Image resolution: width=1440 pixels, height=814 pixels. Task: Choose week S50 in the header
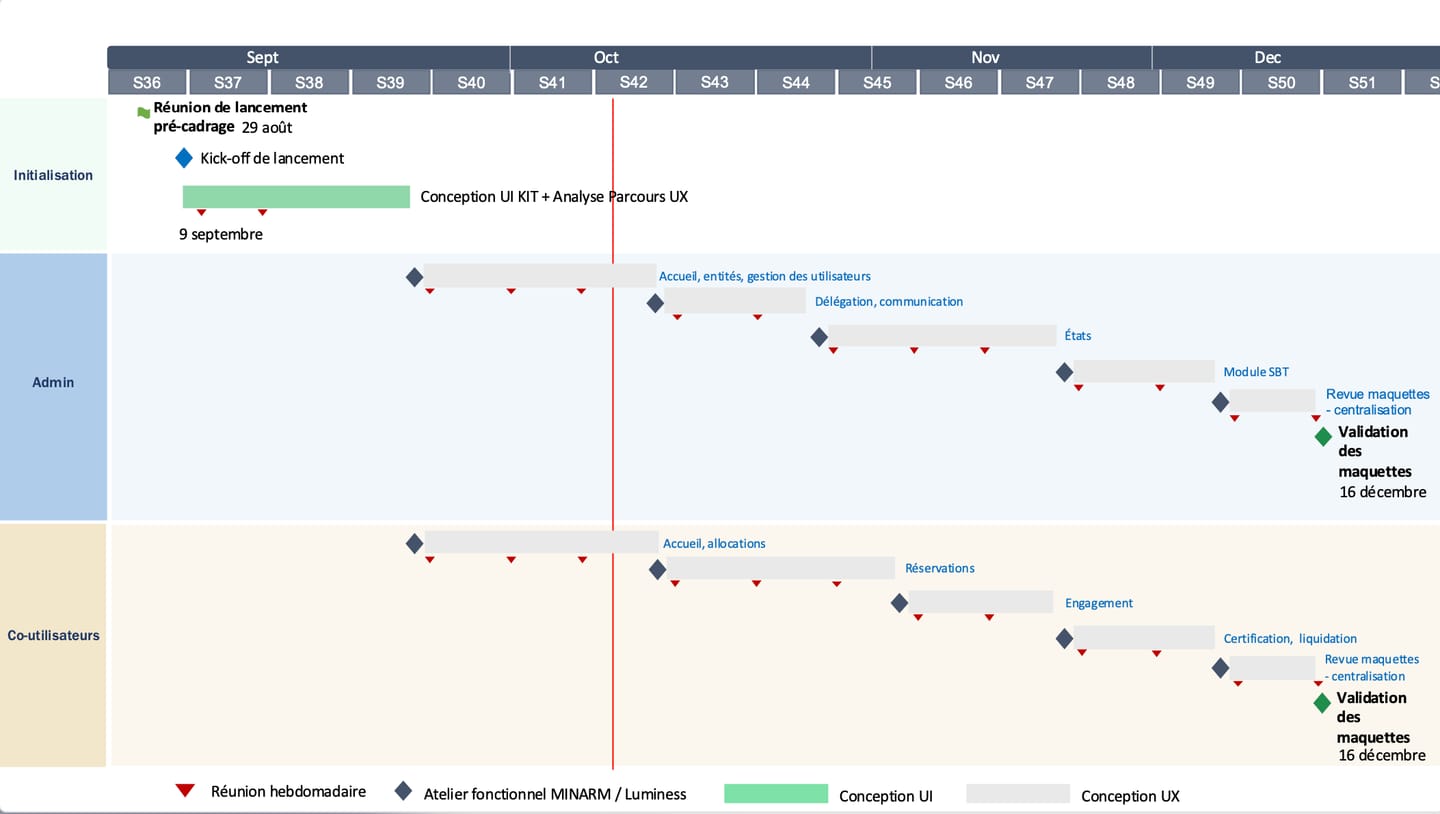point(1281,82)
